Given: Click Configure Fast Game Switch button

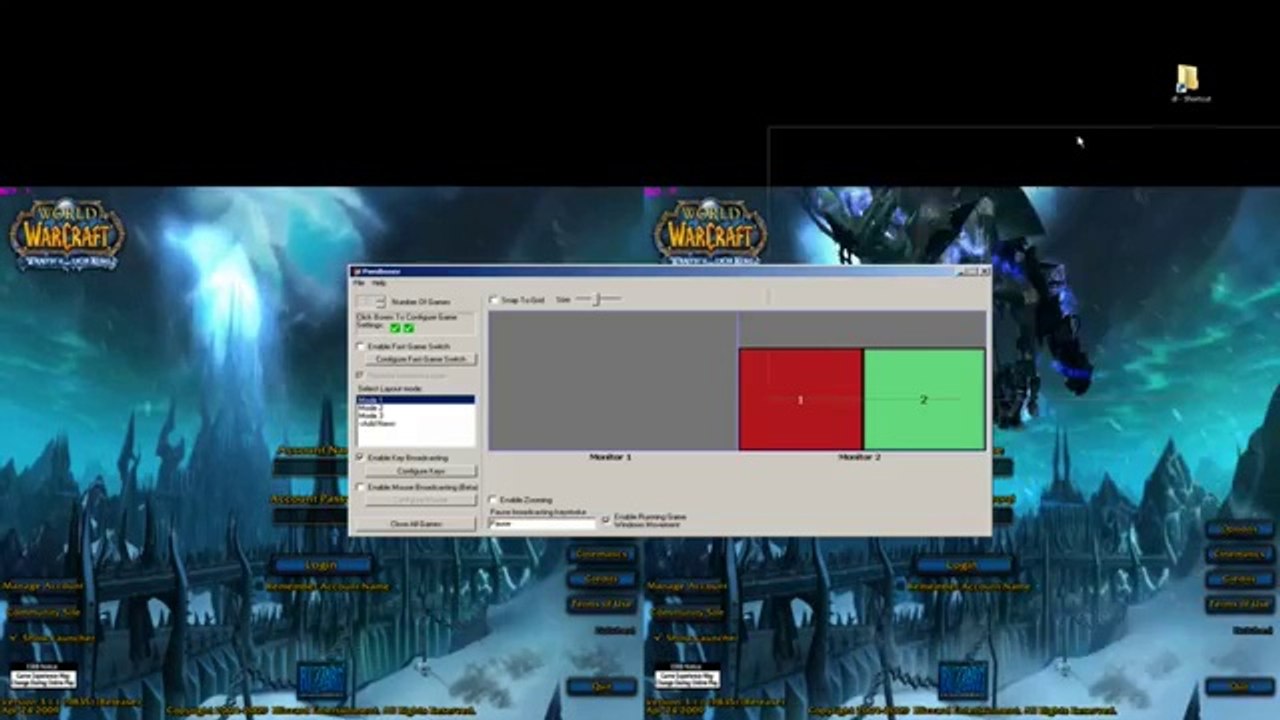Looking at the screenshot, I should [x=421, y=359].
